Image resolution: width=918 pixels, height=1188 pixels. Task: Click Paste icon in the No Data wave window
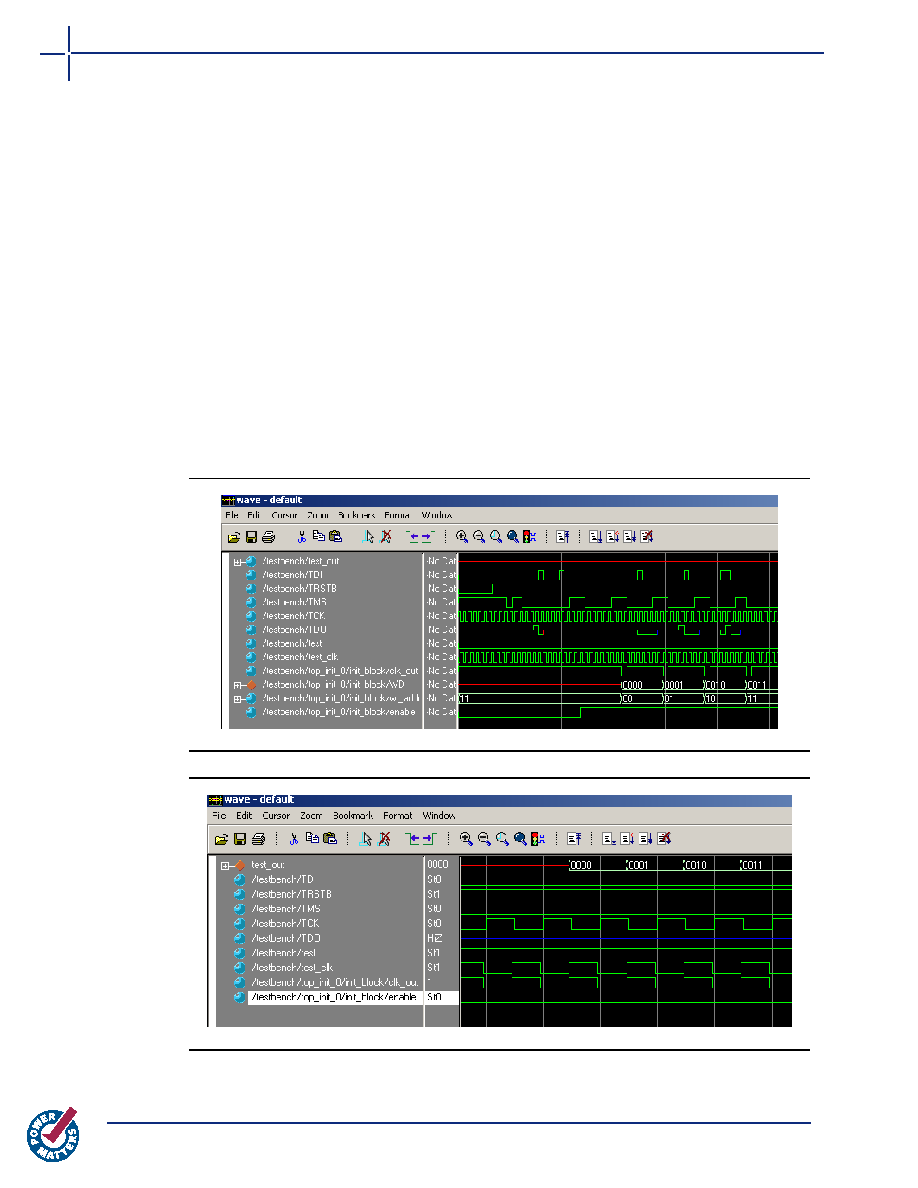[336, 536]
